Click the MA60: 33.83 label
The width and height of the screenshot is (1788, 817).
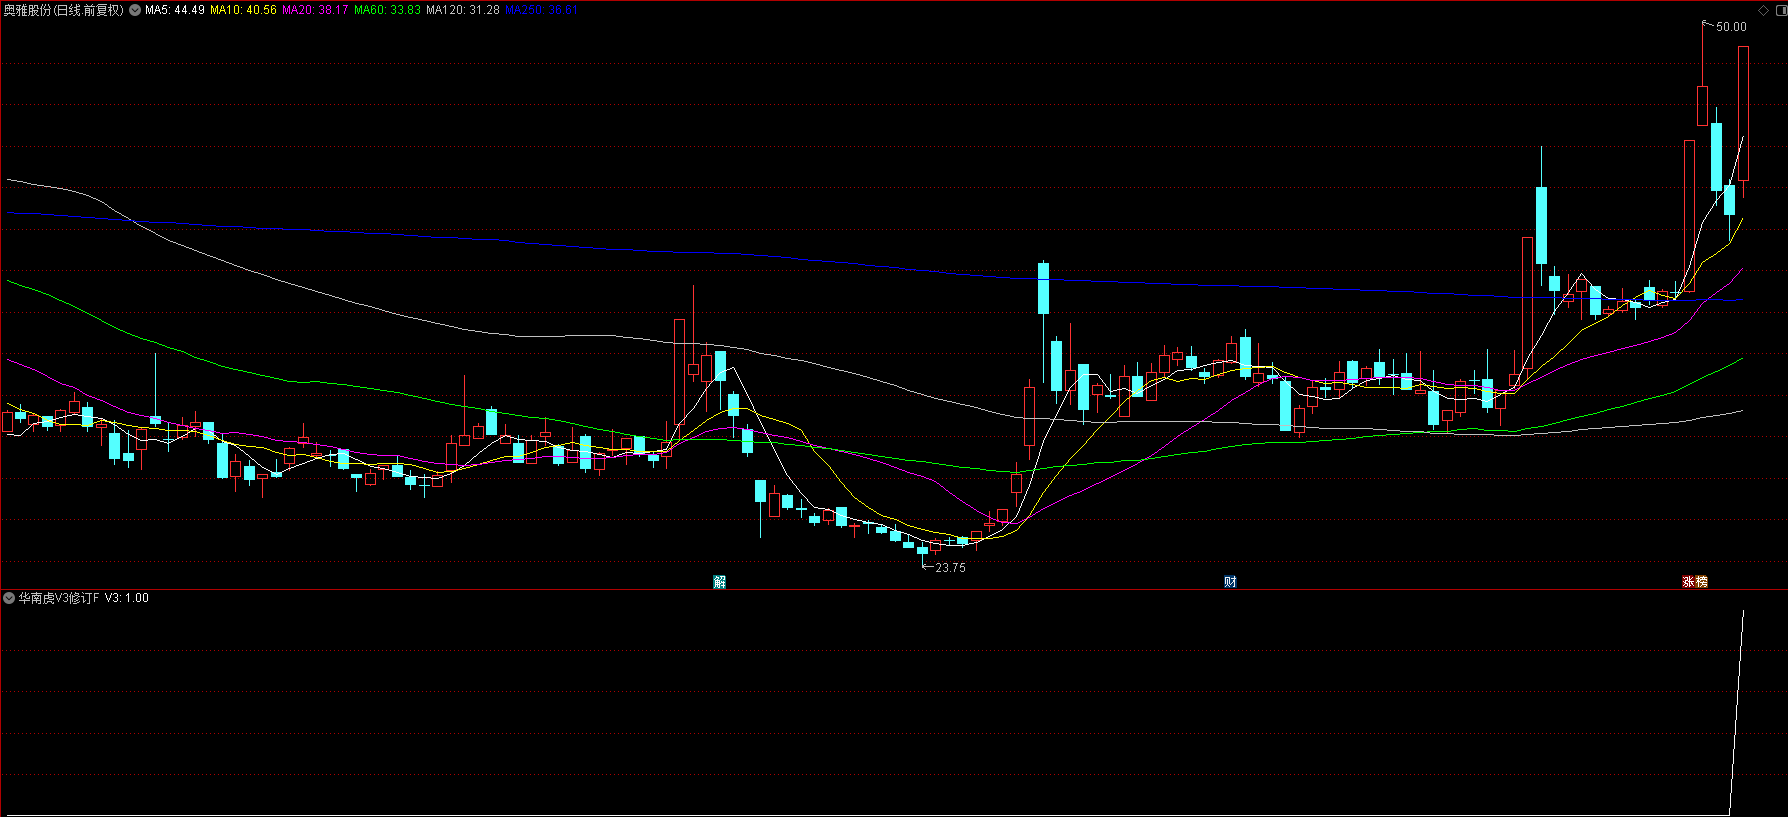387,10
